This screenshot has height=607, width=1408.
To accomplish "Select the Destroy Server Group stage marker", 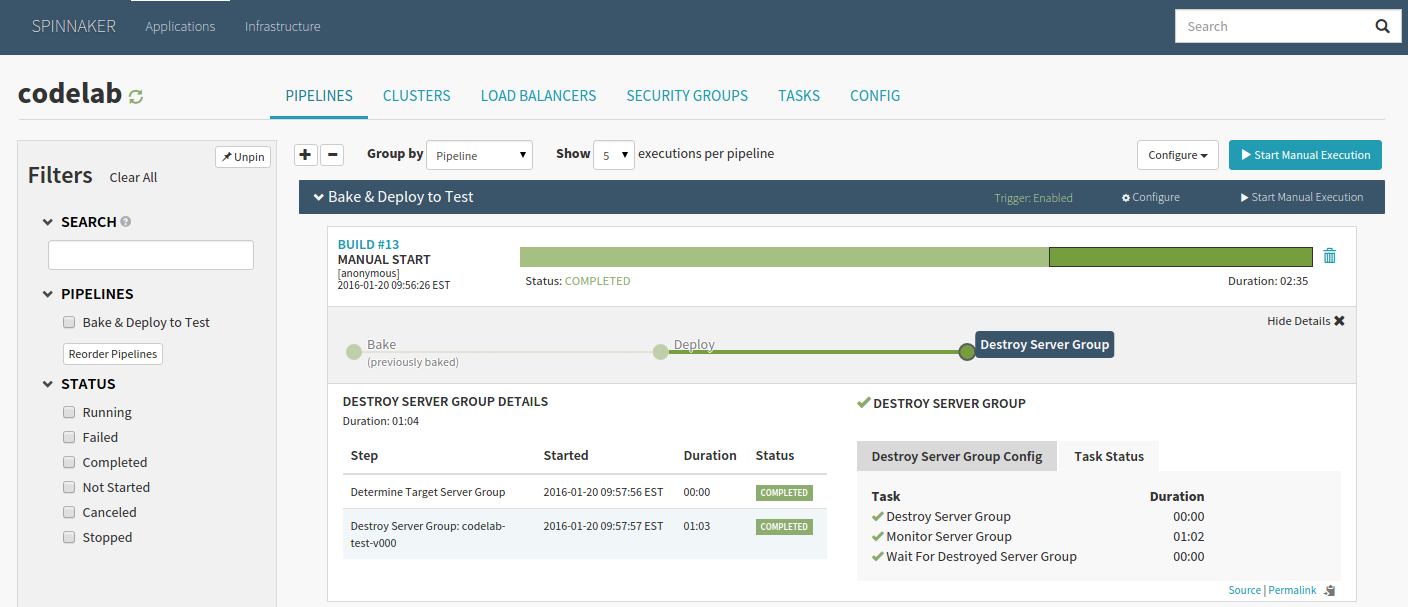I will tap(966, 351).
